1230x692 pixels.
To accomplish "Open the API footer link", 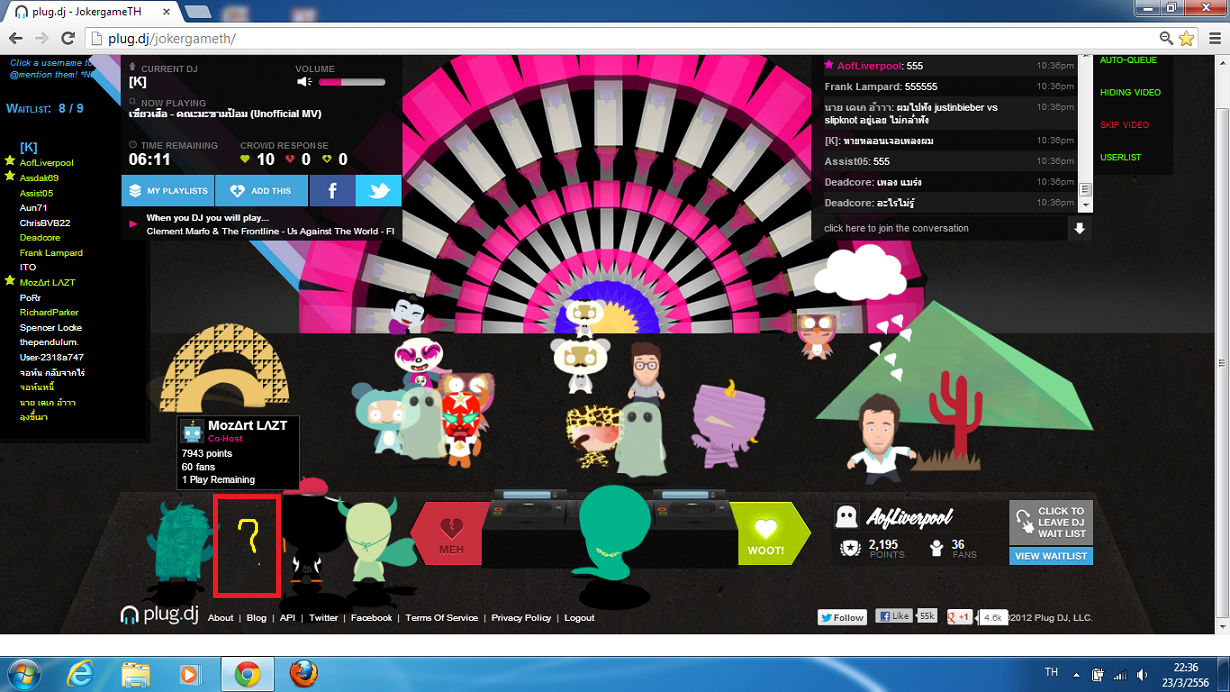I will point(287,618).
